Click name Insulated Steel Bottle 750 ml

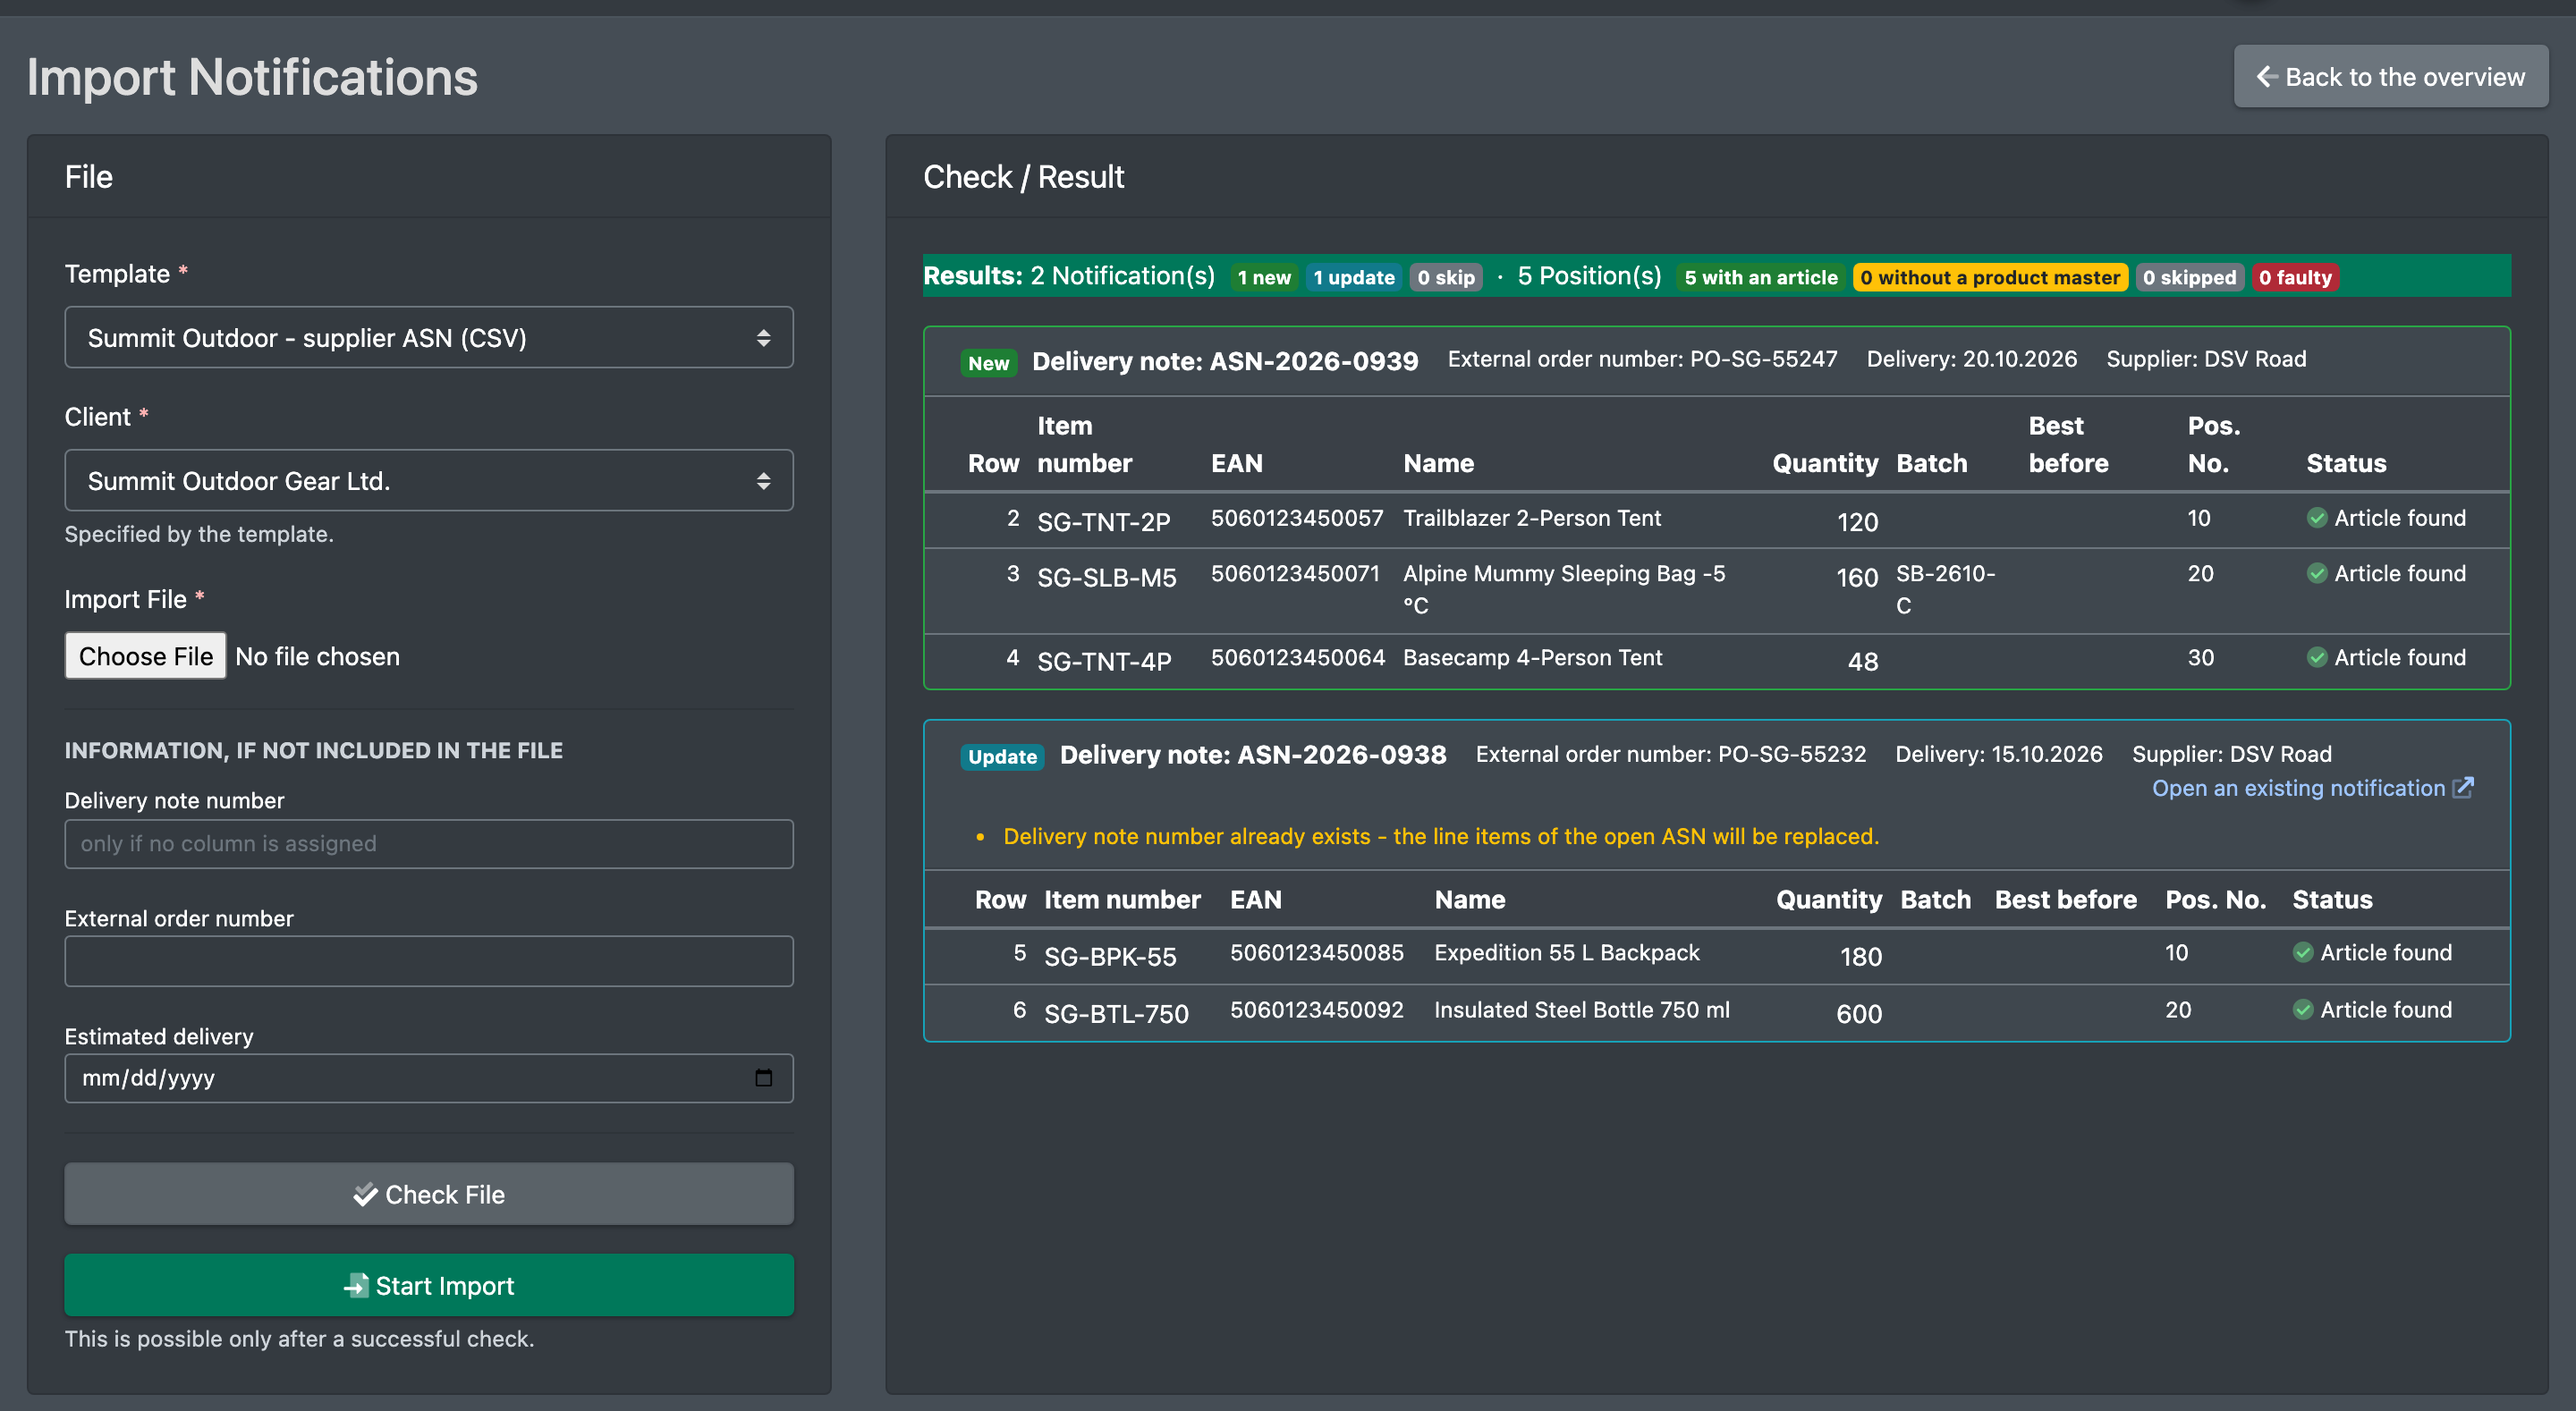tap(1582, 1010)
